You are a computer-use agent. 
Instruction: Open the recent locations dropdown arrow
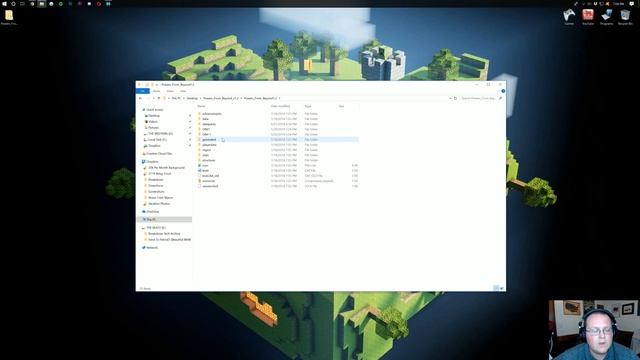tap(153, 98)
